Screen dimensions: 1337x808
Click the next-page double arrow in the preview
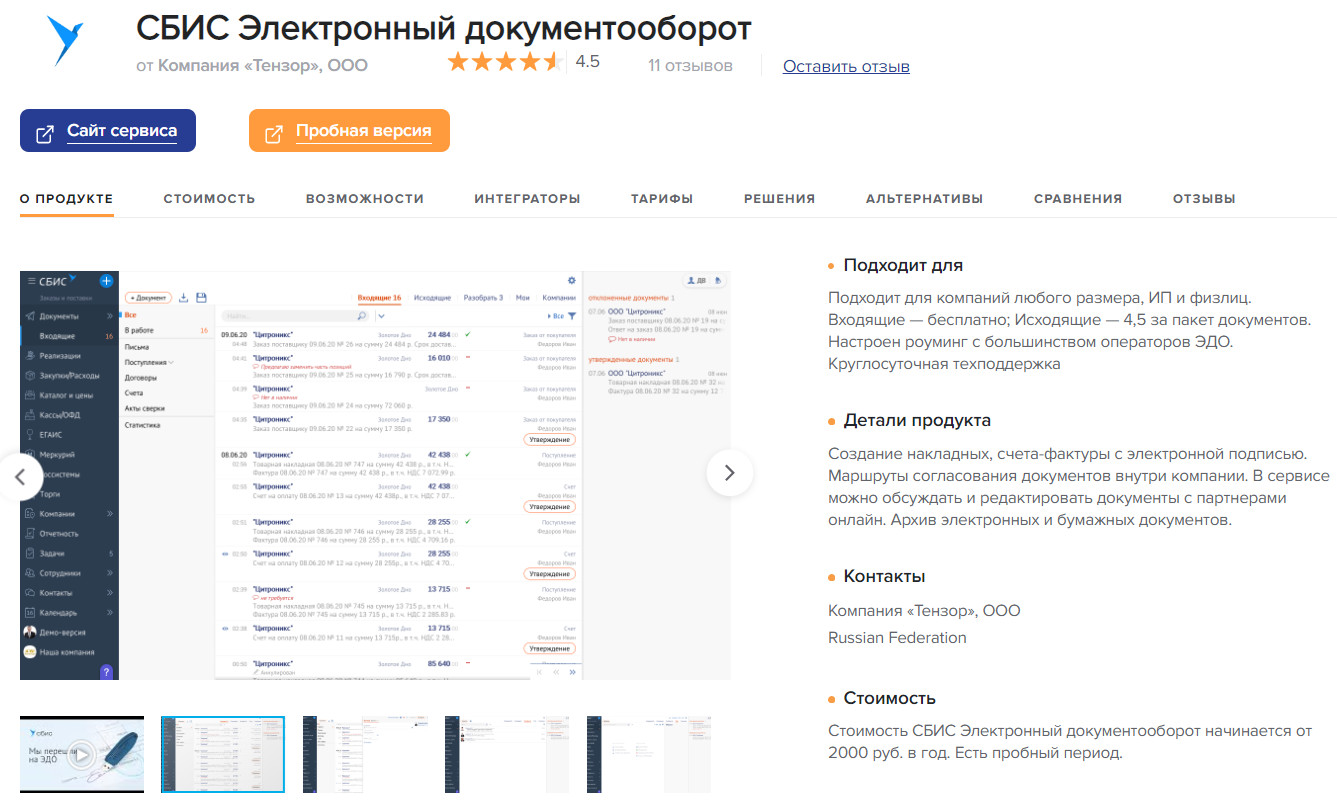point(572,673)
